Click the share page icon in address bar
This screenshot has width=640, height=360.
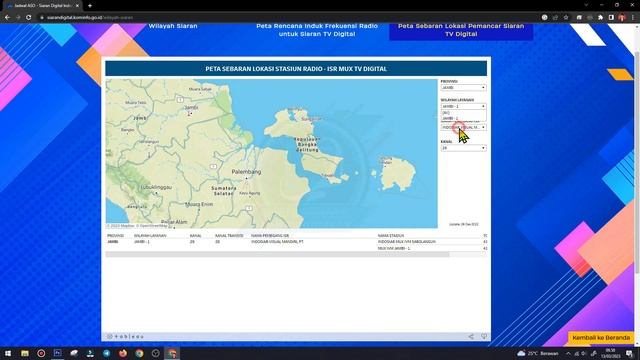(x=555, y=18)
